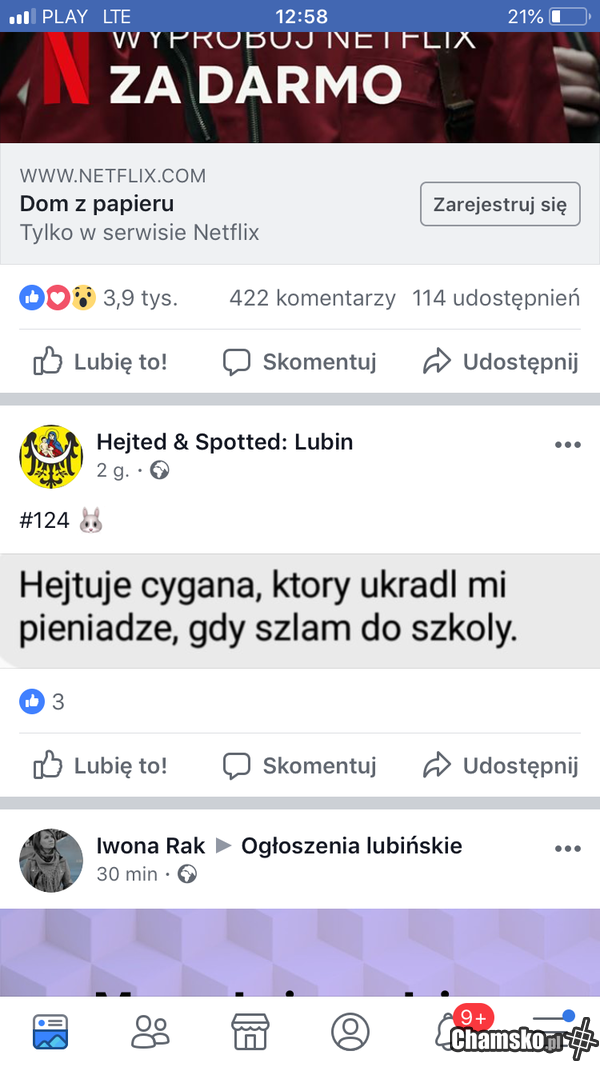The height and width of the screenshot is (1067, 600).
Task: Open the Ogłoszenia lubińskie group link
Action: coord(351,846)
